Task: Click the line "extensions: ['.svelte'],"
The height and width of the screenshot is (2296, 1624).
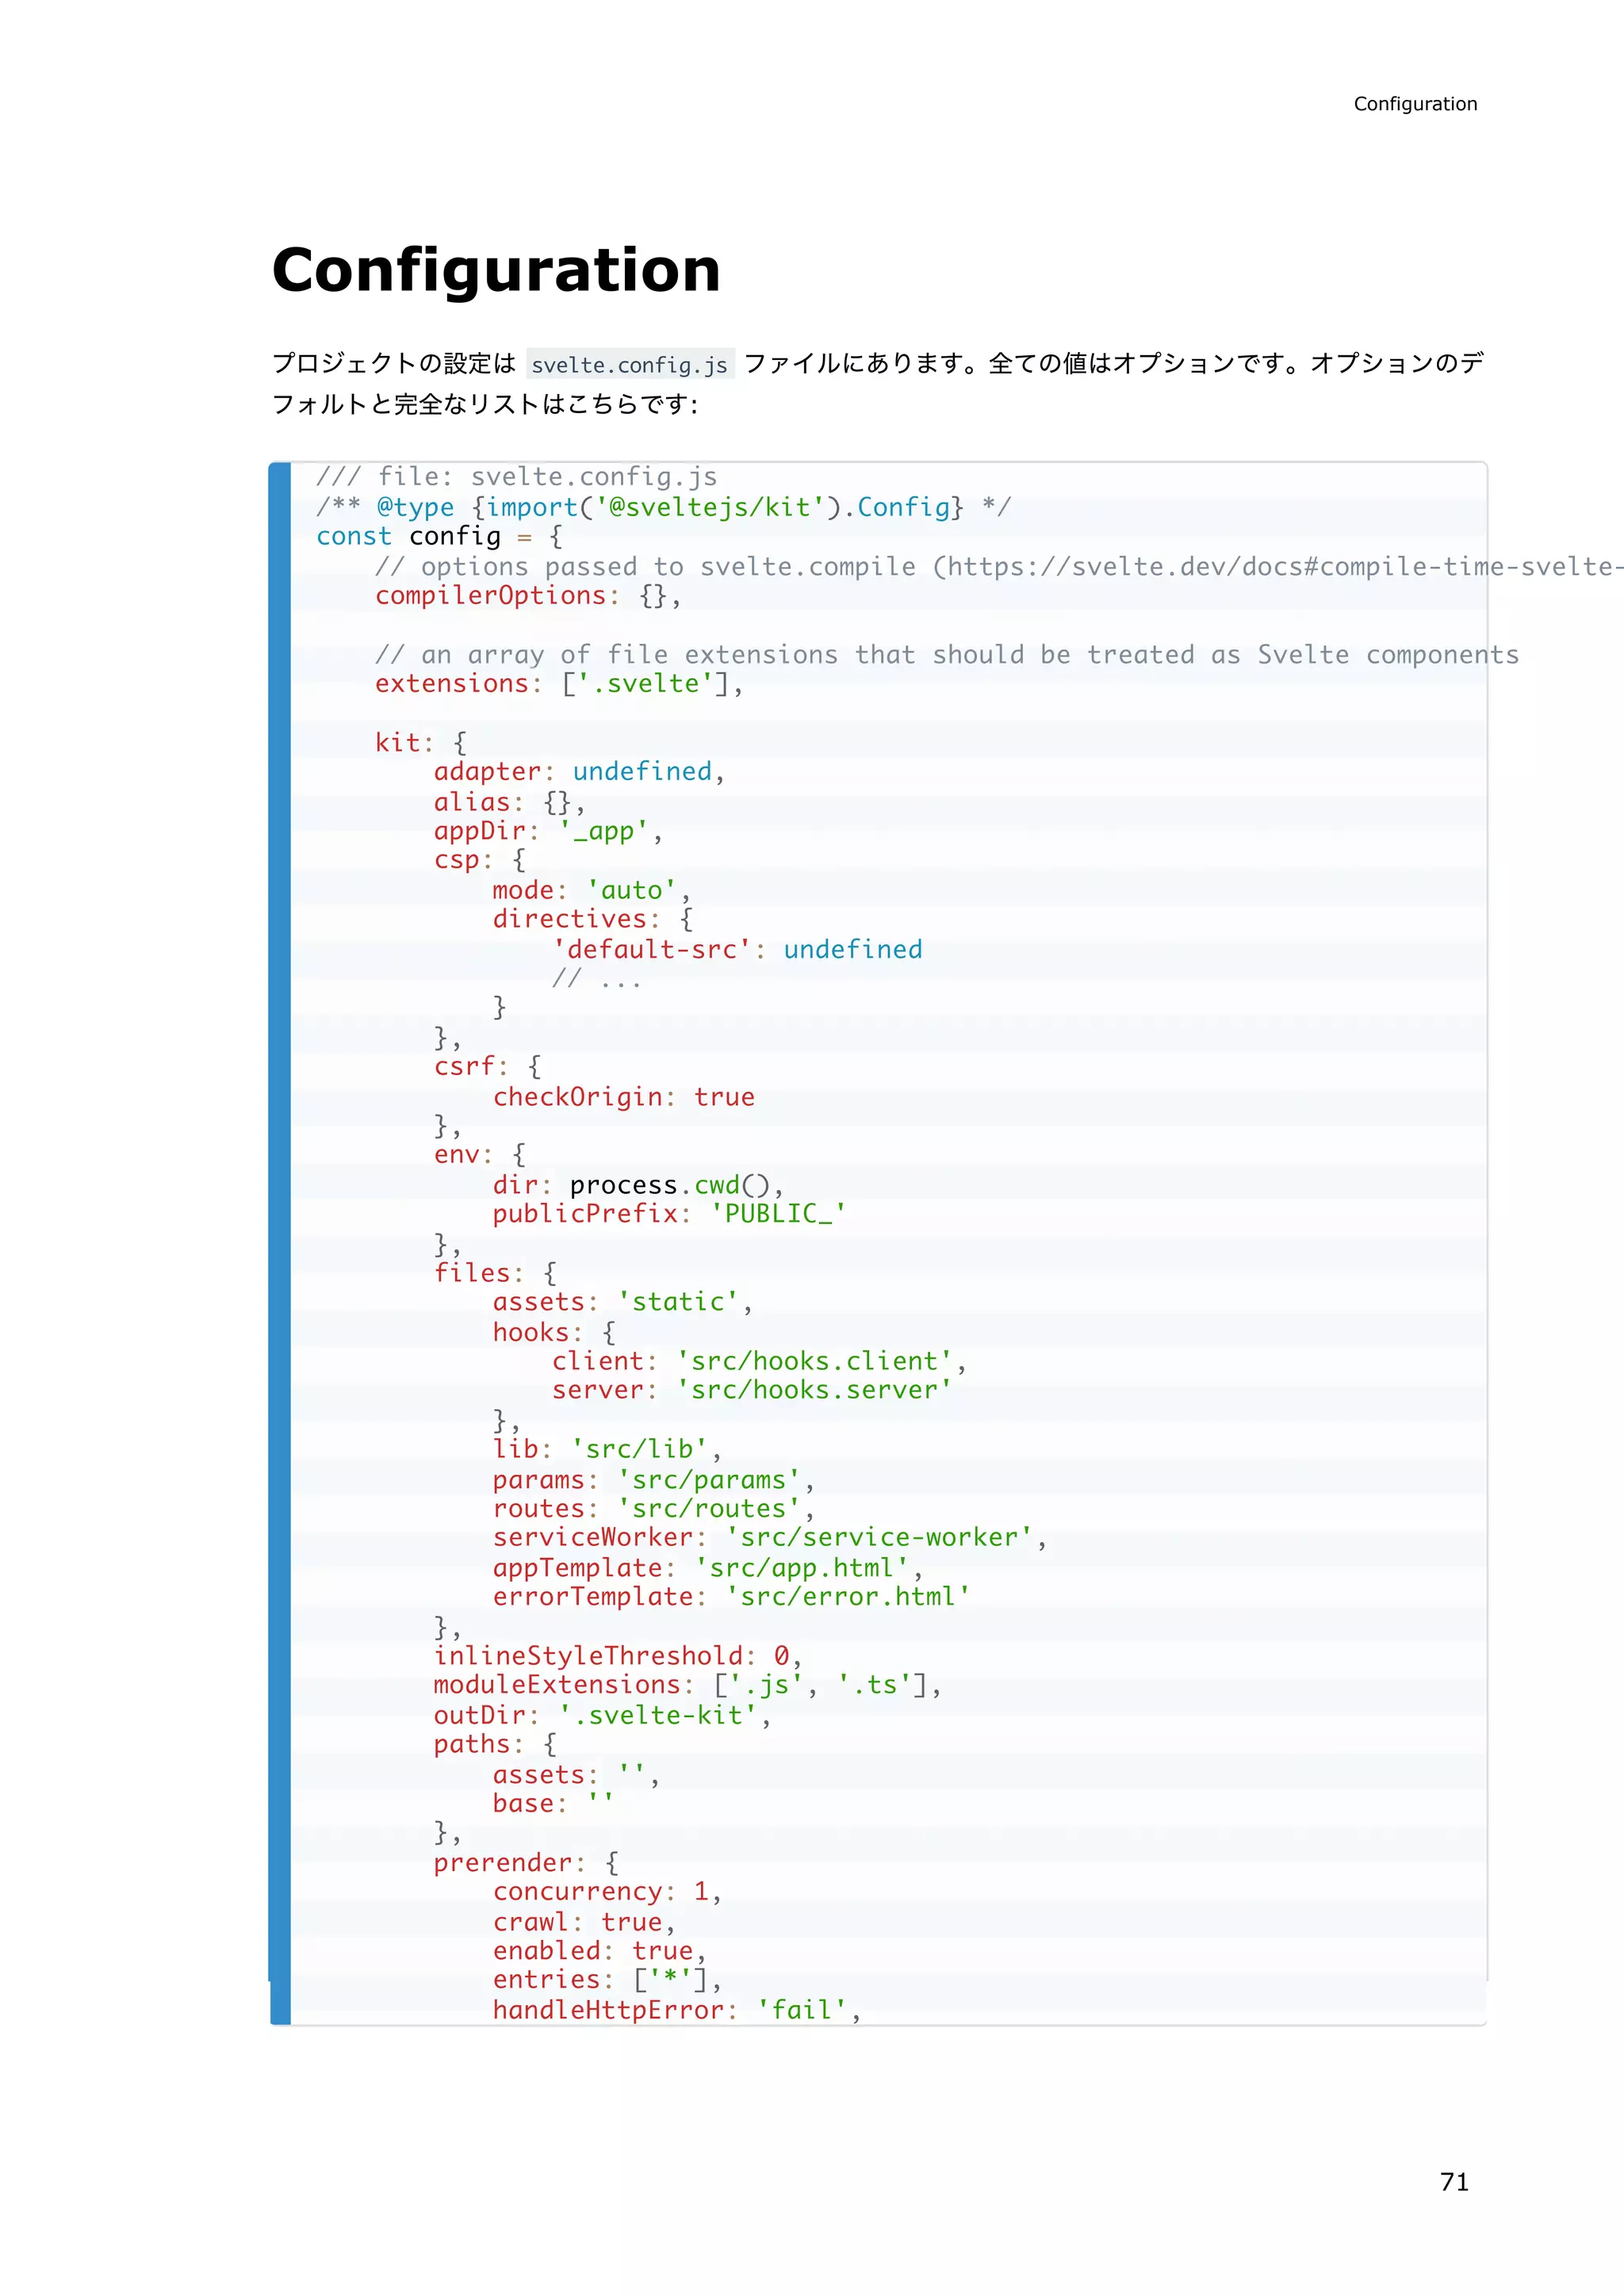Action: 559,684
